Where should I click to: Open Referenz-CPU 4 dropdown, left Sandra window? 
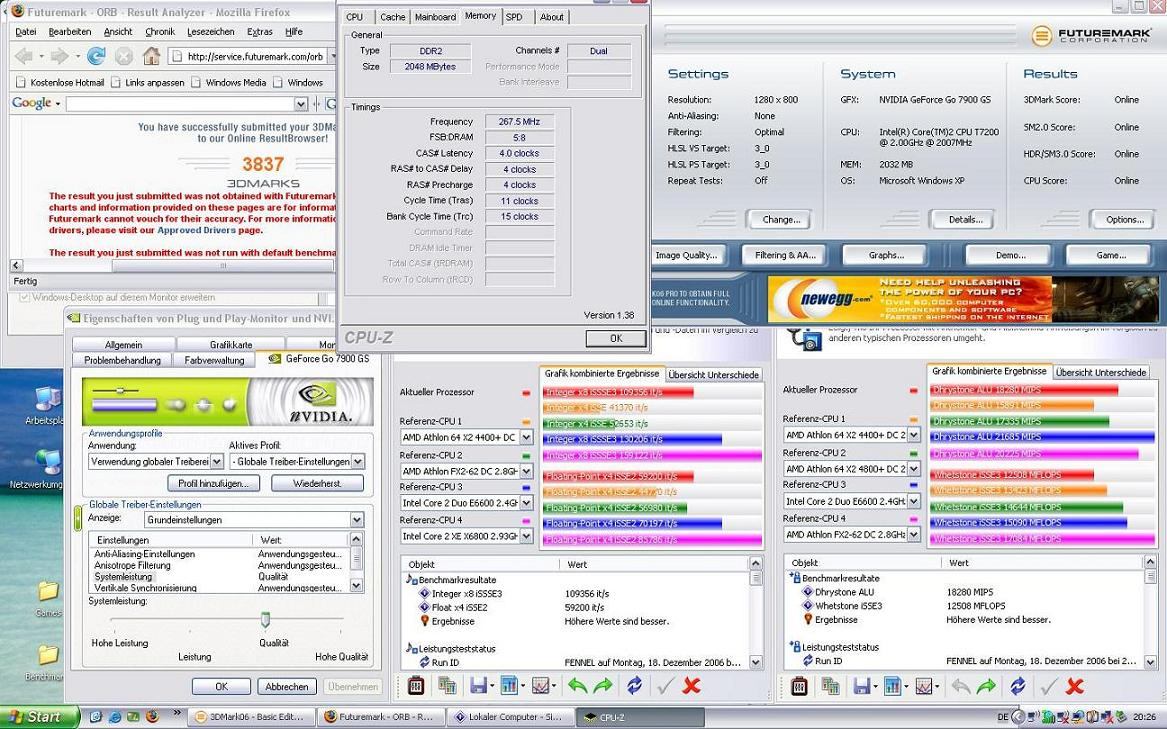[x=526, y=536]
